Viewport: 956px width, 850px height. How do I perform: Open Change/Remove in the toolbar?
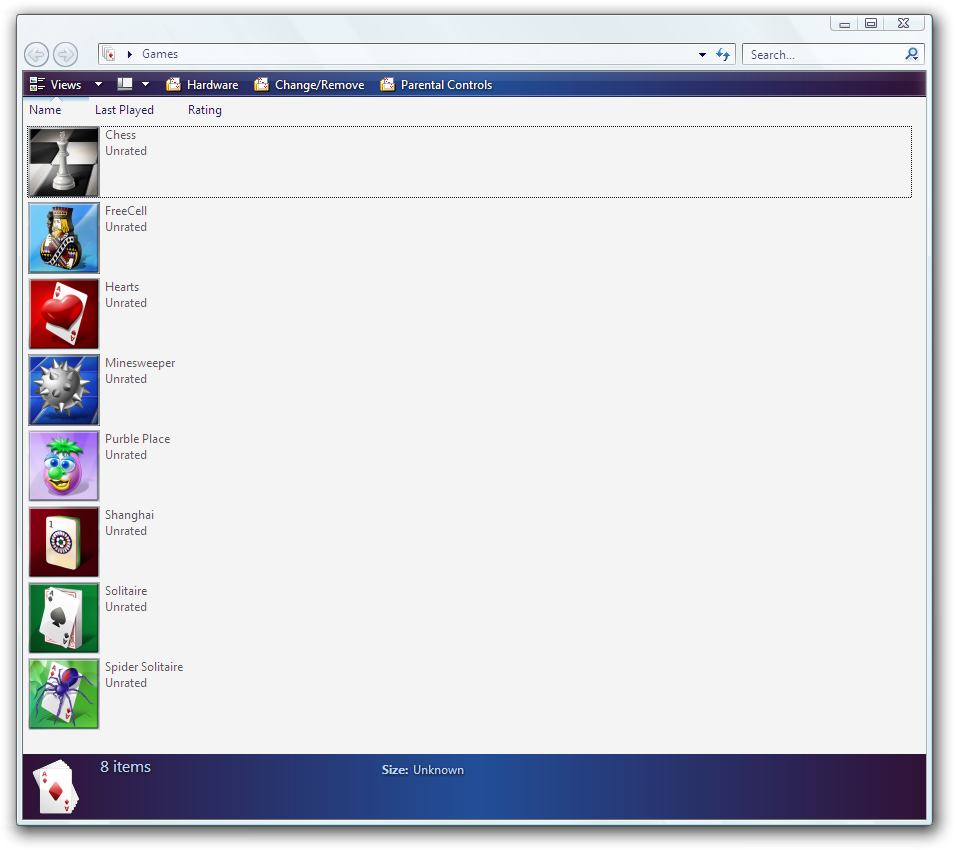click(x=309, y=85)
